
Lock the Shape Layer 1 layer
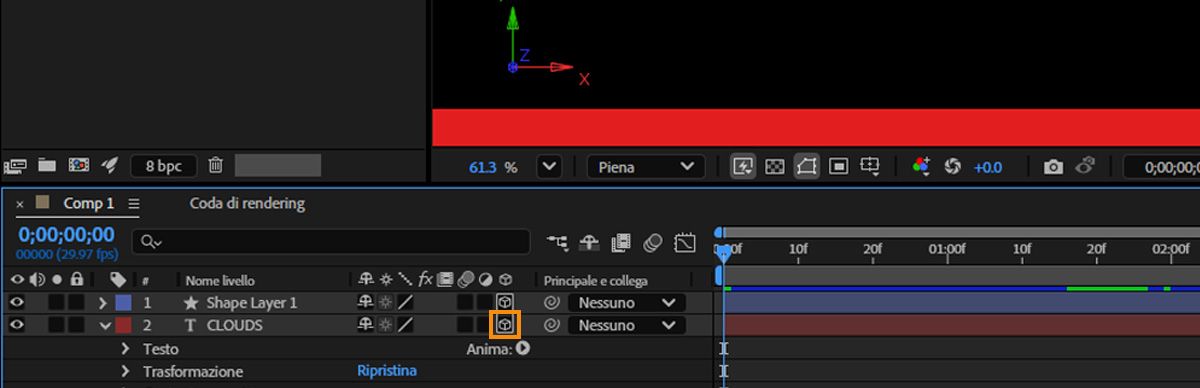point(76,302)
